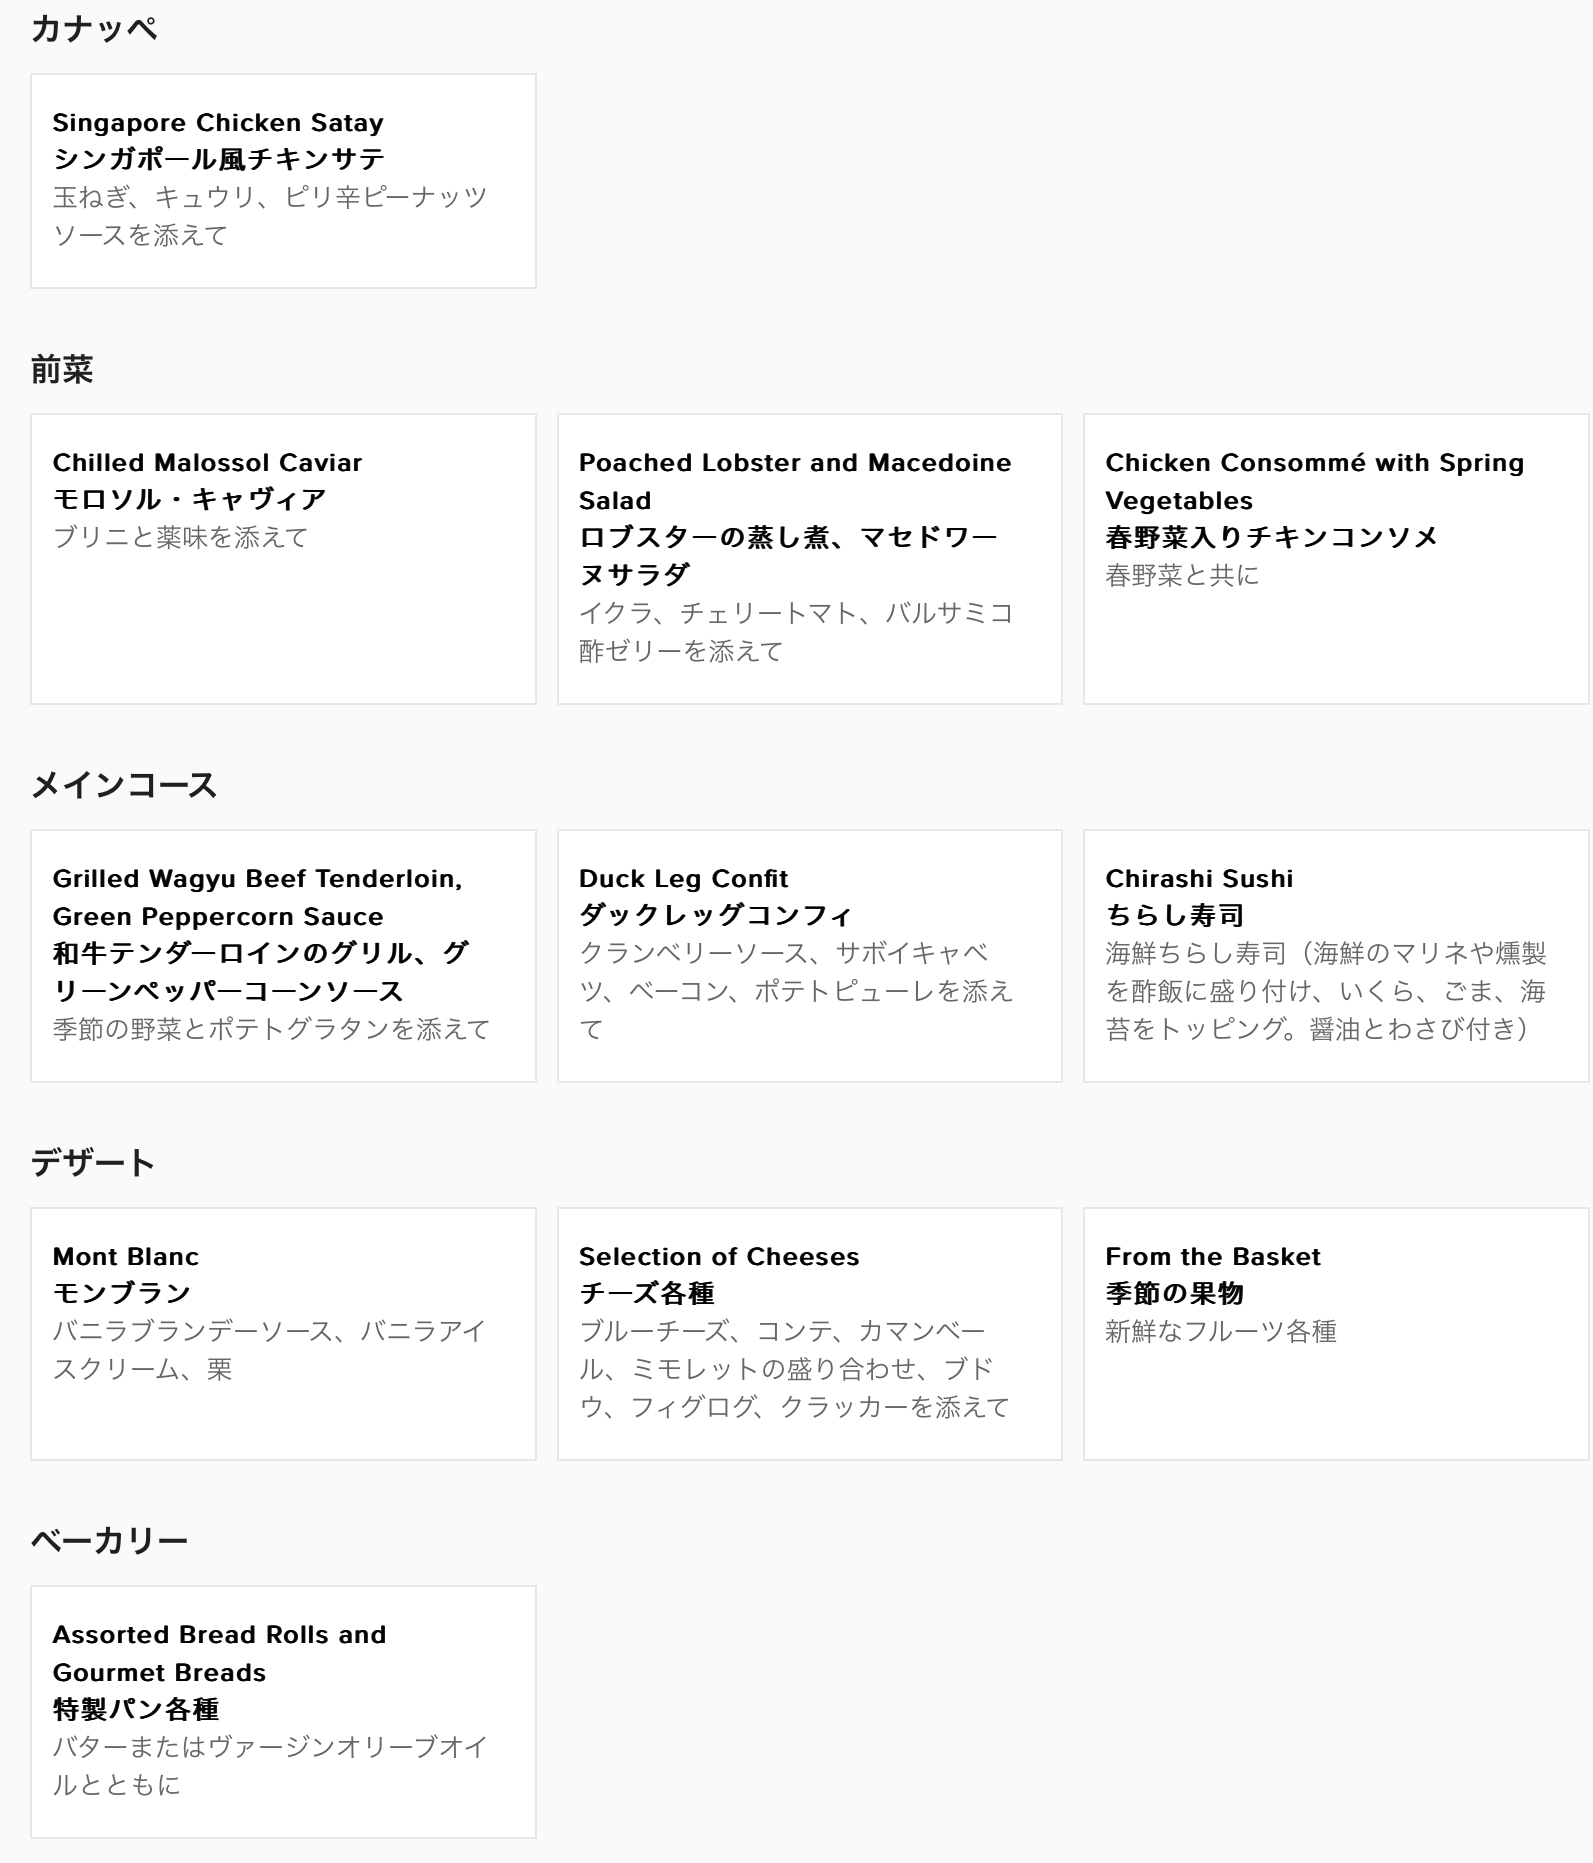The width and height of the screenshot is (1593, 1863).
Task: Click the デザート section heading
Action: pyautogui.click(x=93, y=1163)
